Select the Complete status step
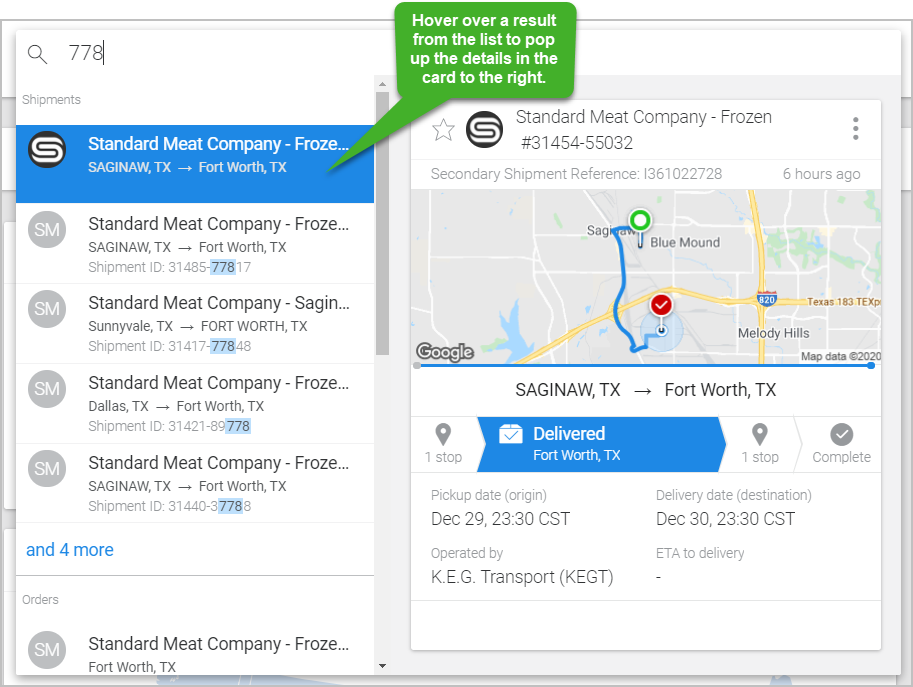The image size is (913, 687). [841, 444]
